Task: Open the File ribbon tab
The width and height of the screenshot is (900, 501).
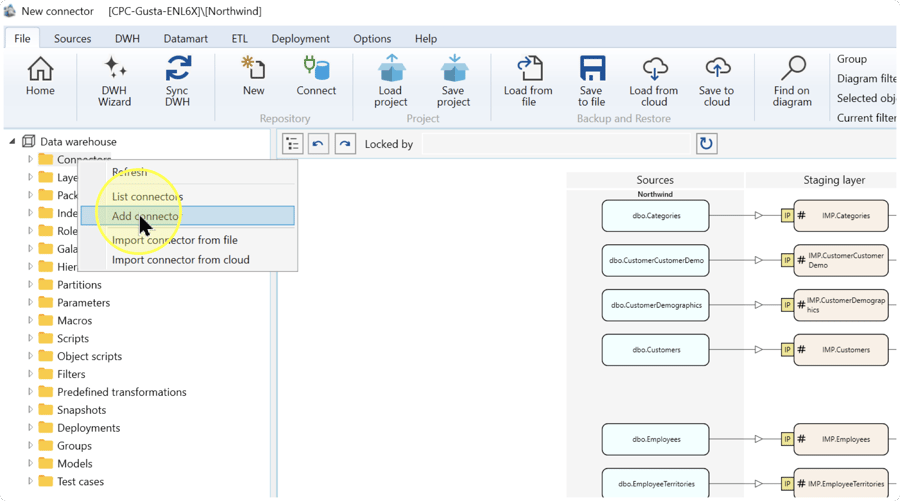Action: pyautogui.click(x=22, y=38)
